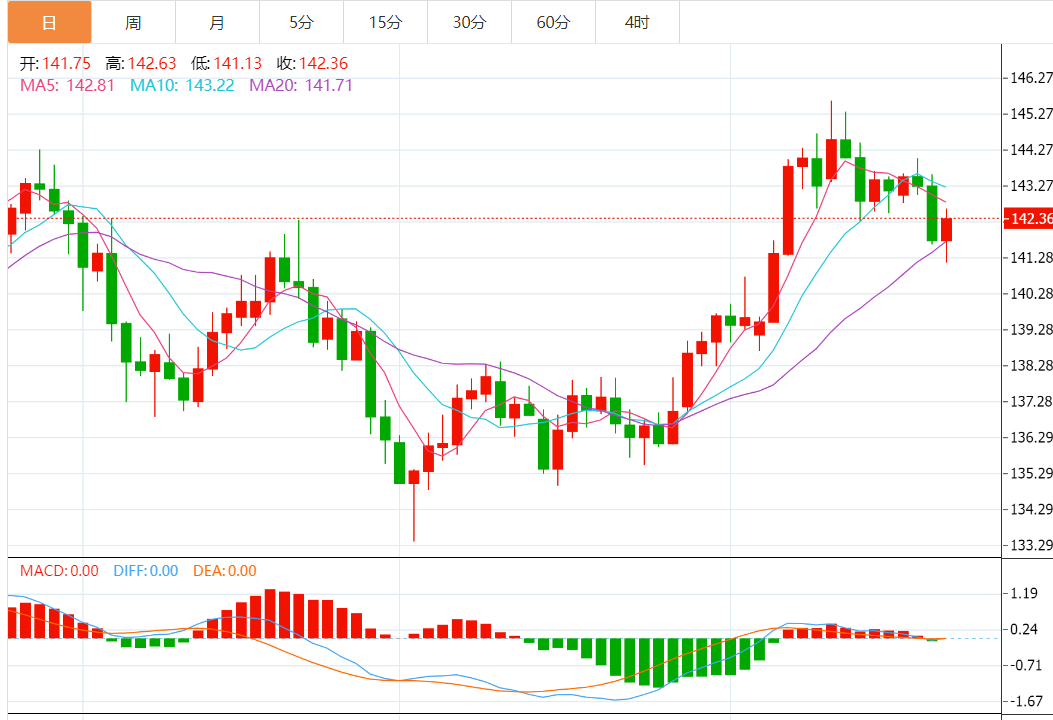Switch to the 月 monthly tab
The width and height of the screenshot is (1053, 720).
218,22
